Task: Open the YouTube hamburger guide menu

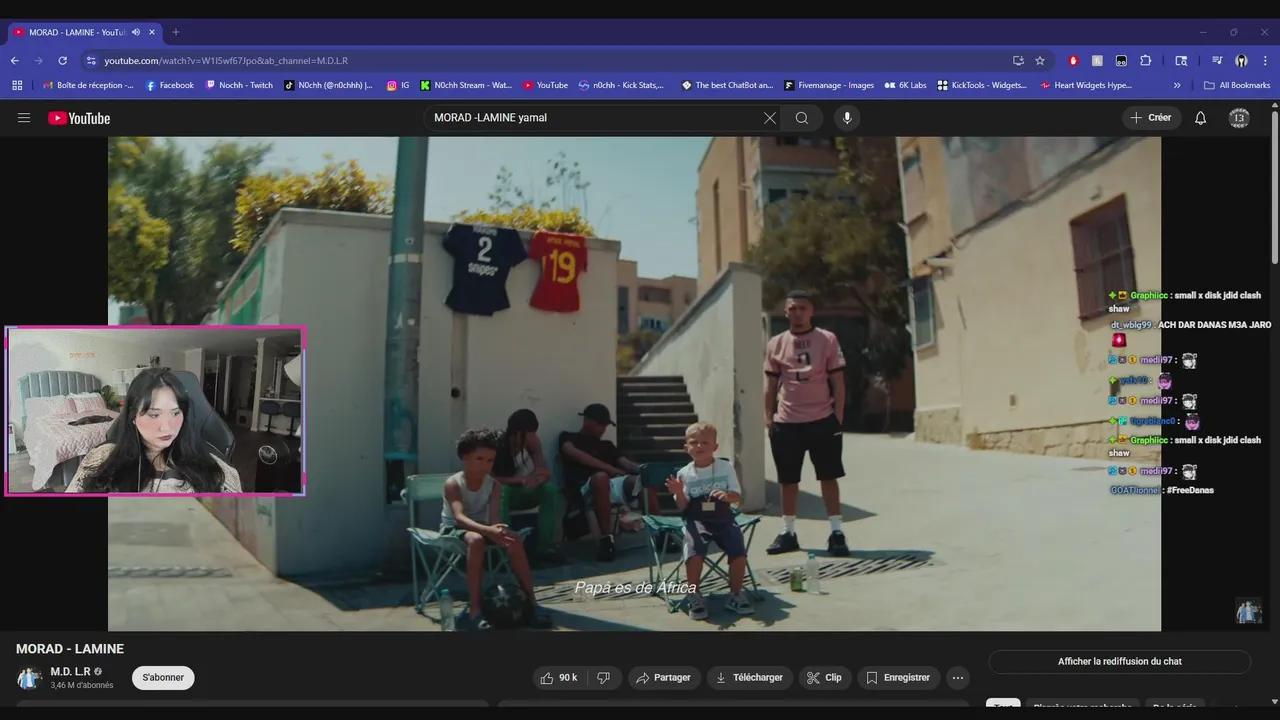Action: click(x=24, y=118)
